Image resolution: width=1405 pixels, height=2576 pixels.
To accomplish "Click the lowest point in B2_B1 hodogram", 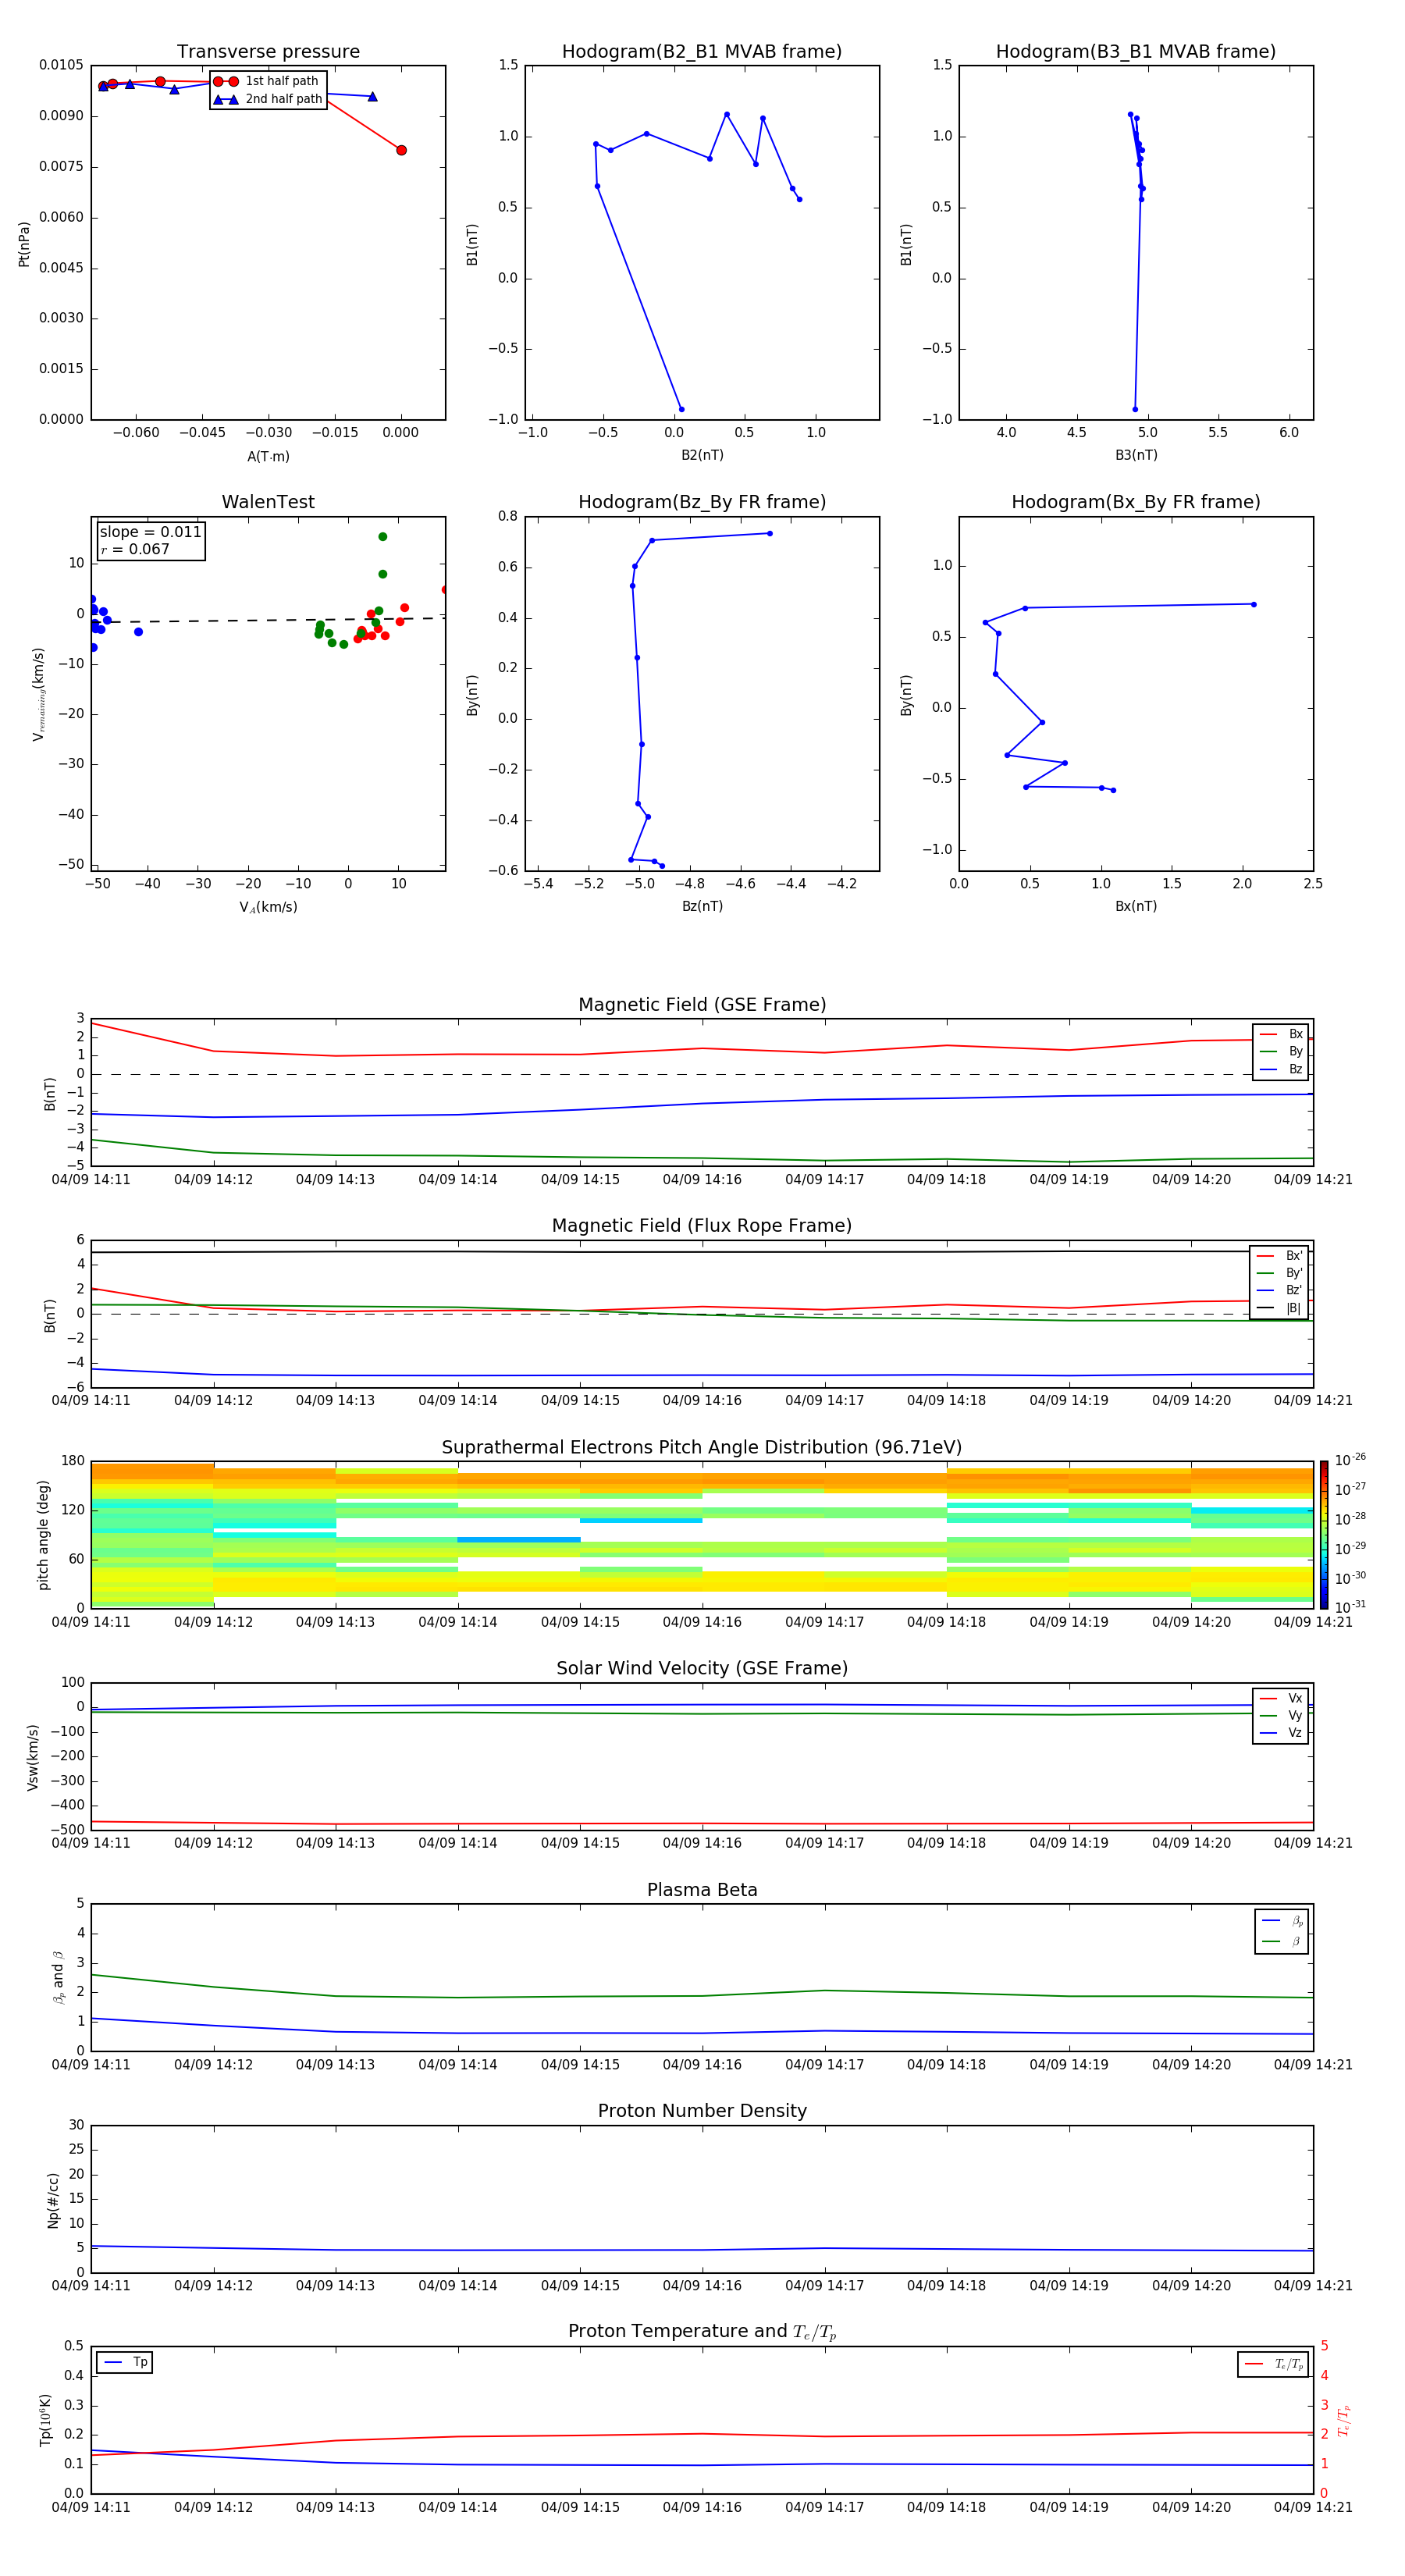I will pos(681,409).
